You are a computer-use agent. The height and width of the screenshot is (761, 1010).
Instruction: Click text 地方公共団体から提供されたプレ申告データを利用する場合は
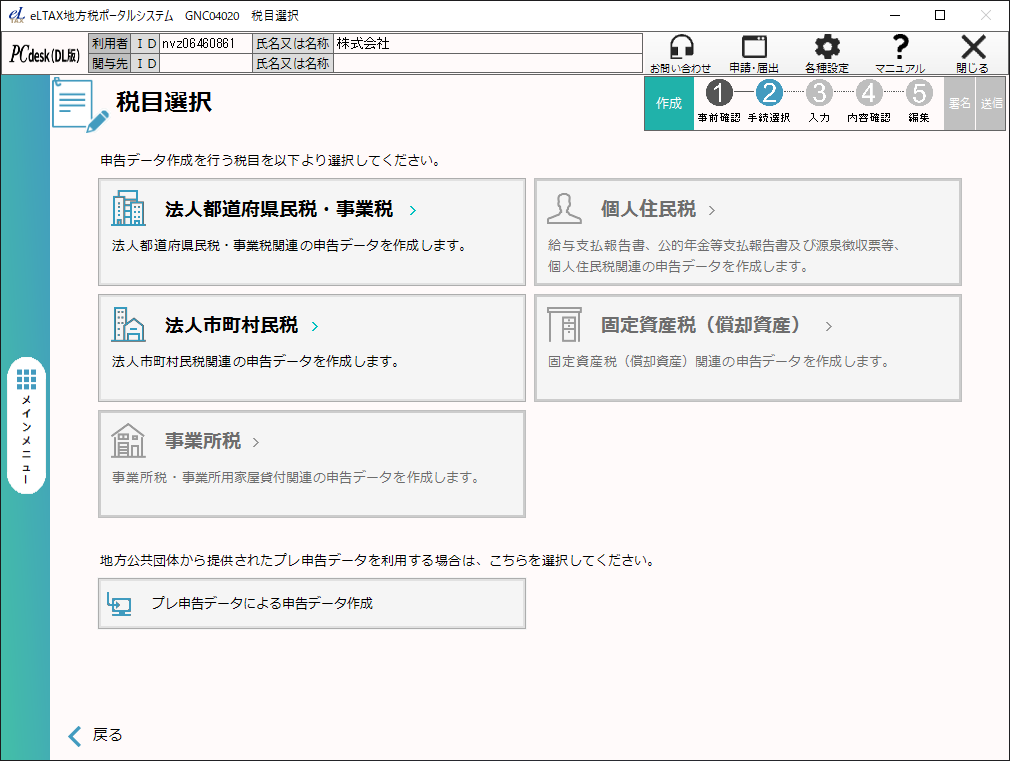(x=287, y=561)
